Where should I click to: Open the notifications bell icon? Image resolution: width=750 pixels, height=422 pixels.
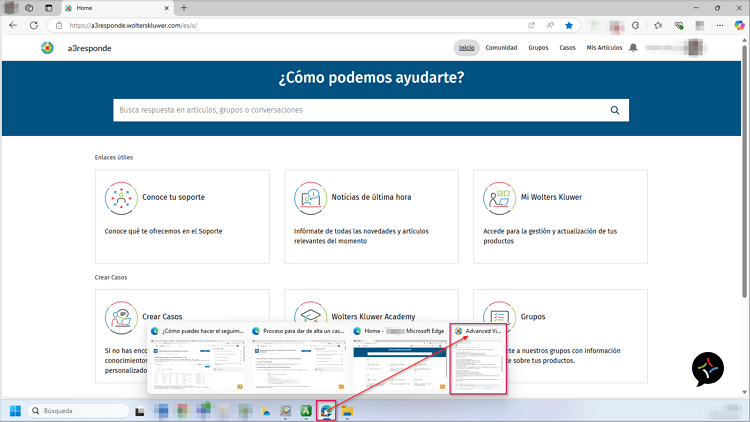pos(633,47)
